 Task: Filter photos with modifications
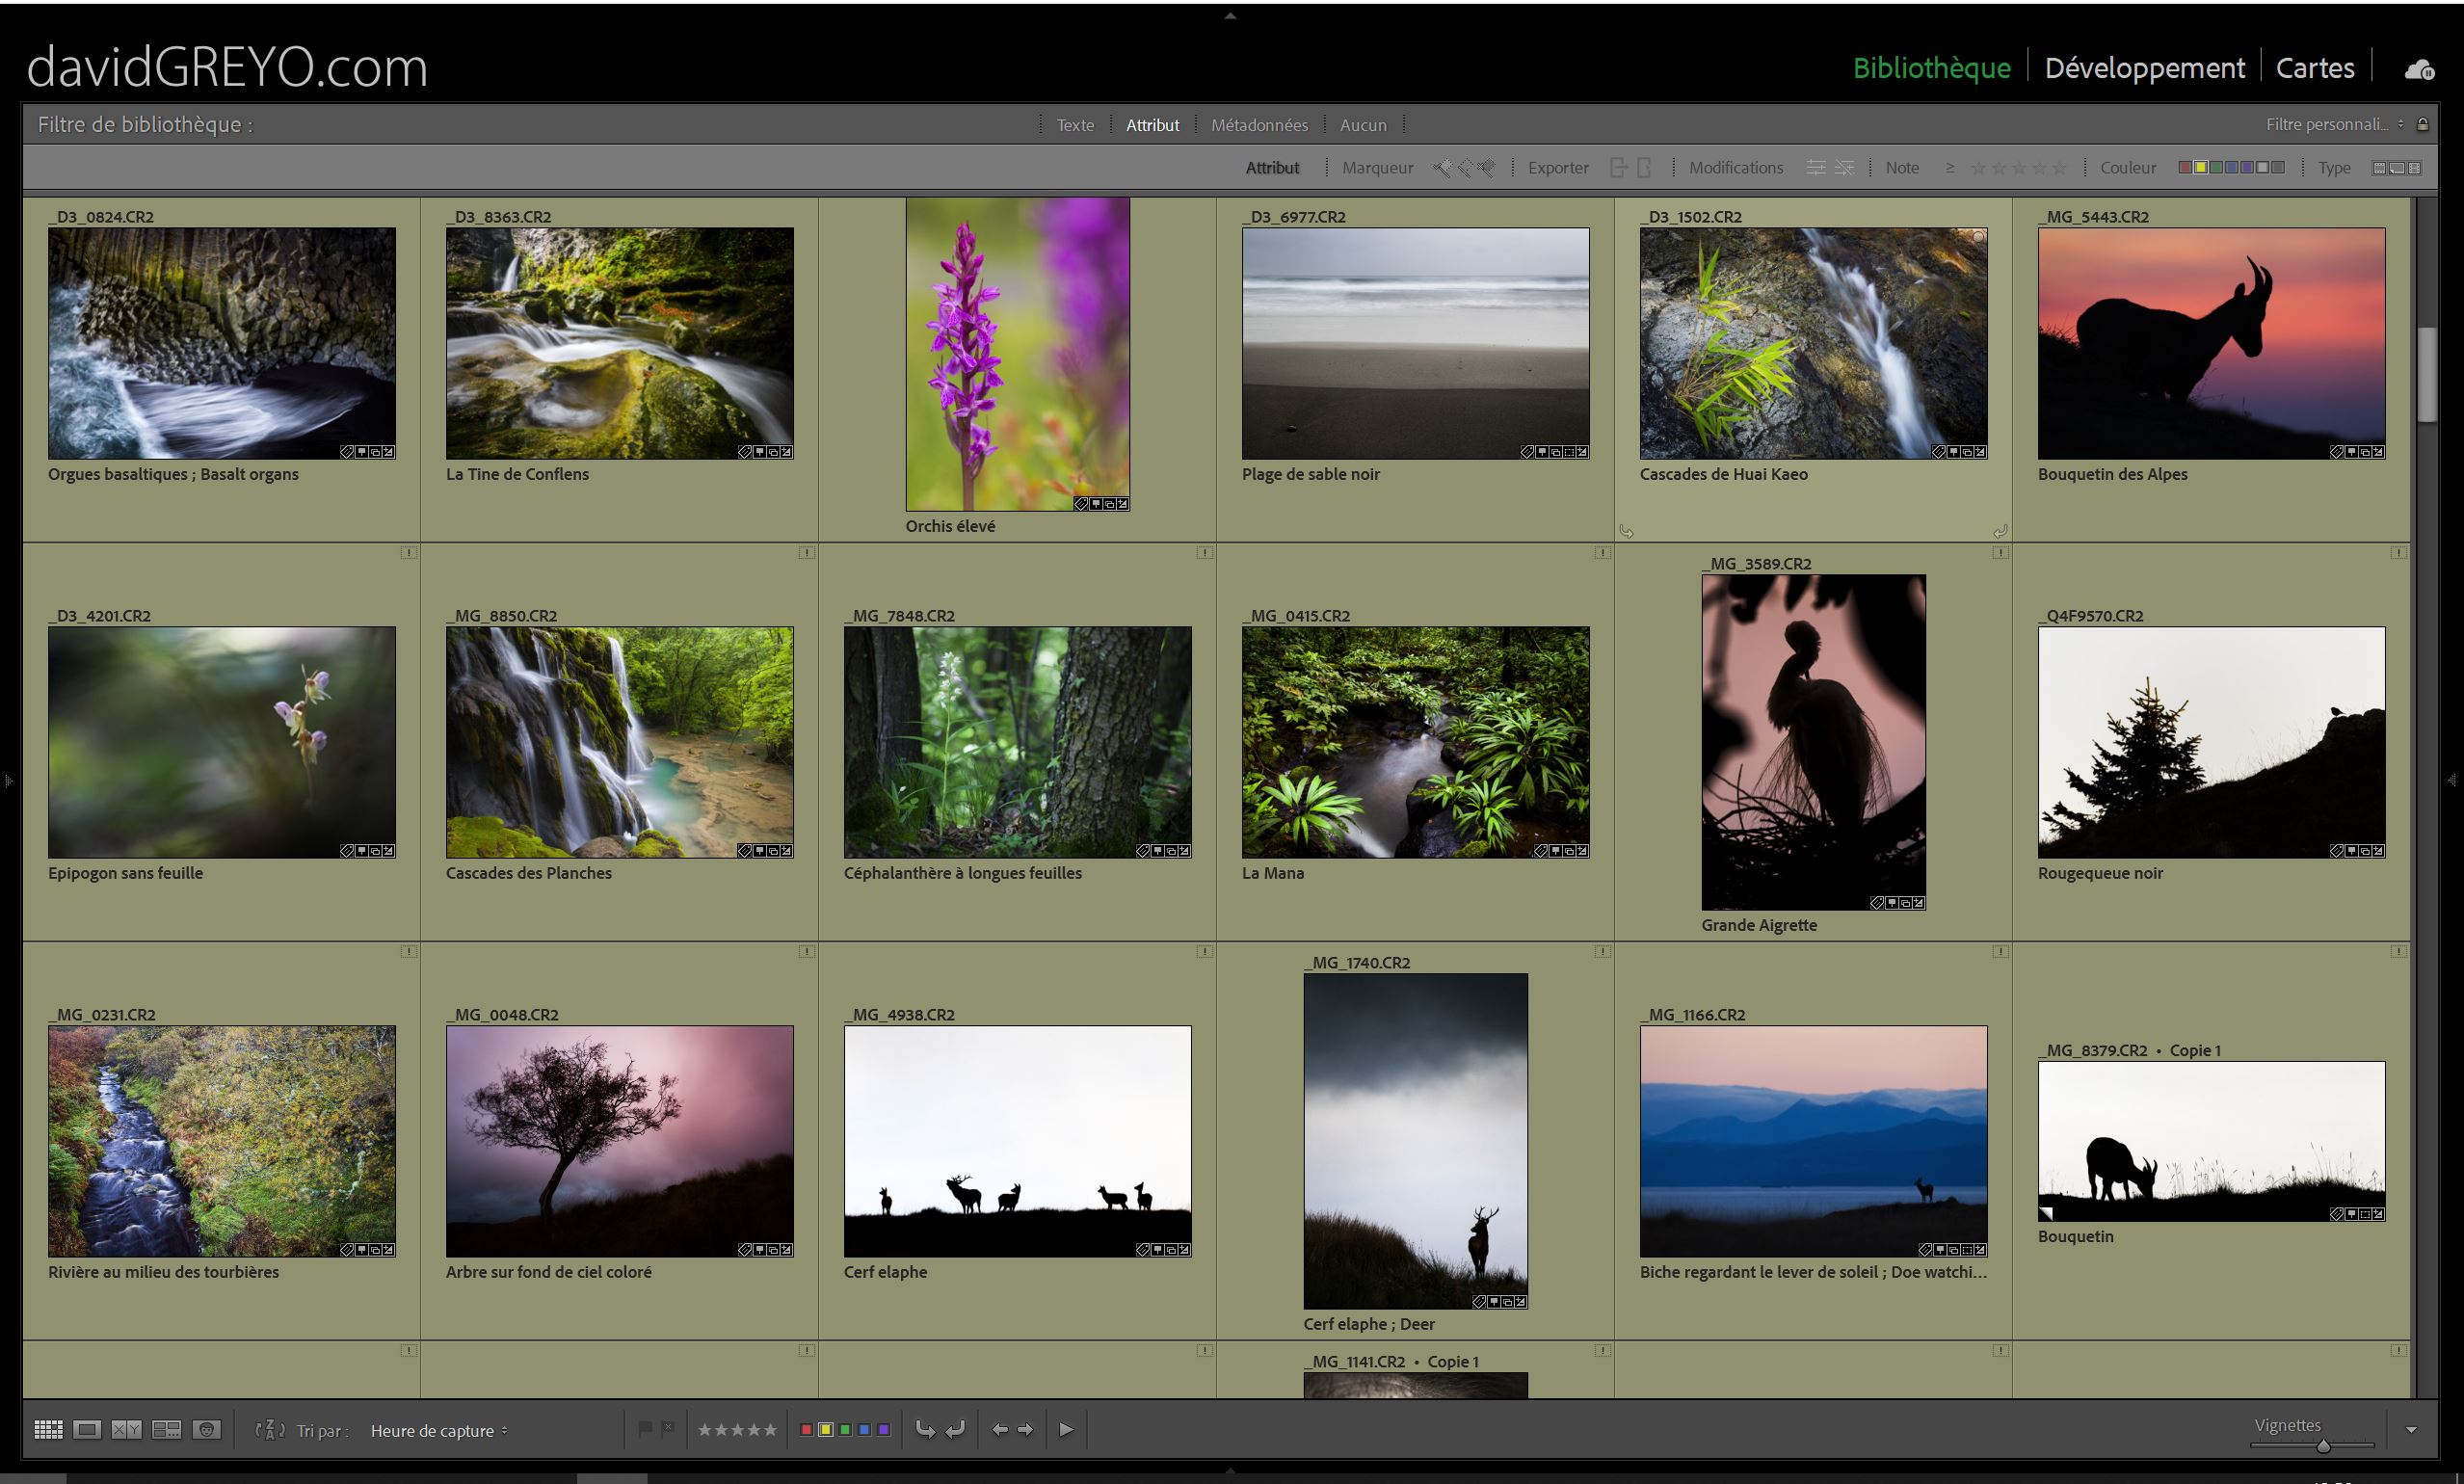point(1816,168)
